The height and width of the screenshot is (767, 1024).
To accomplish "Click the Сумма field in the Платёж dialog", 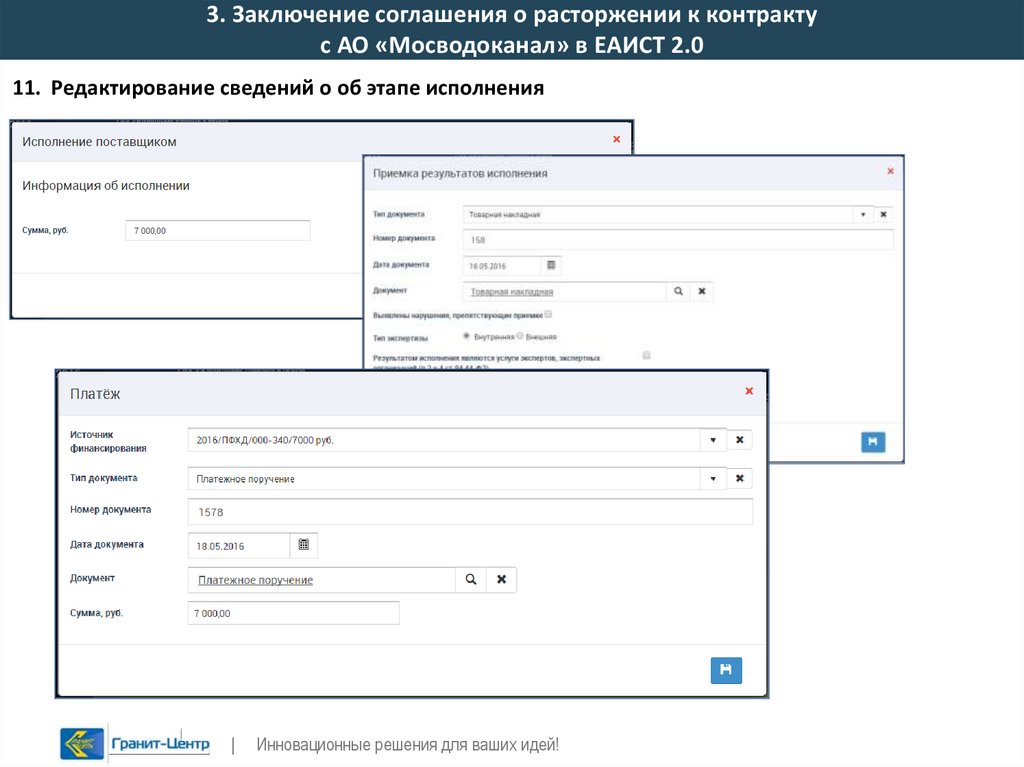I will (293, 613).
